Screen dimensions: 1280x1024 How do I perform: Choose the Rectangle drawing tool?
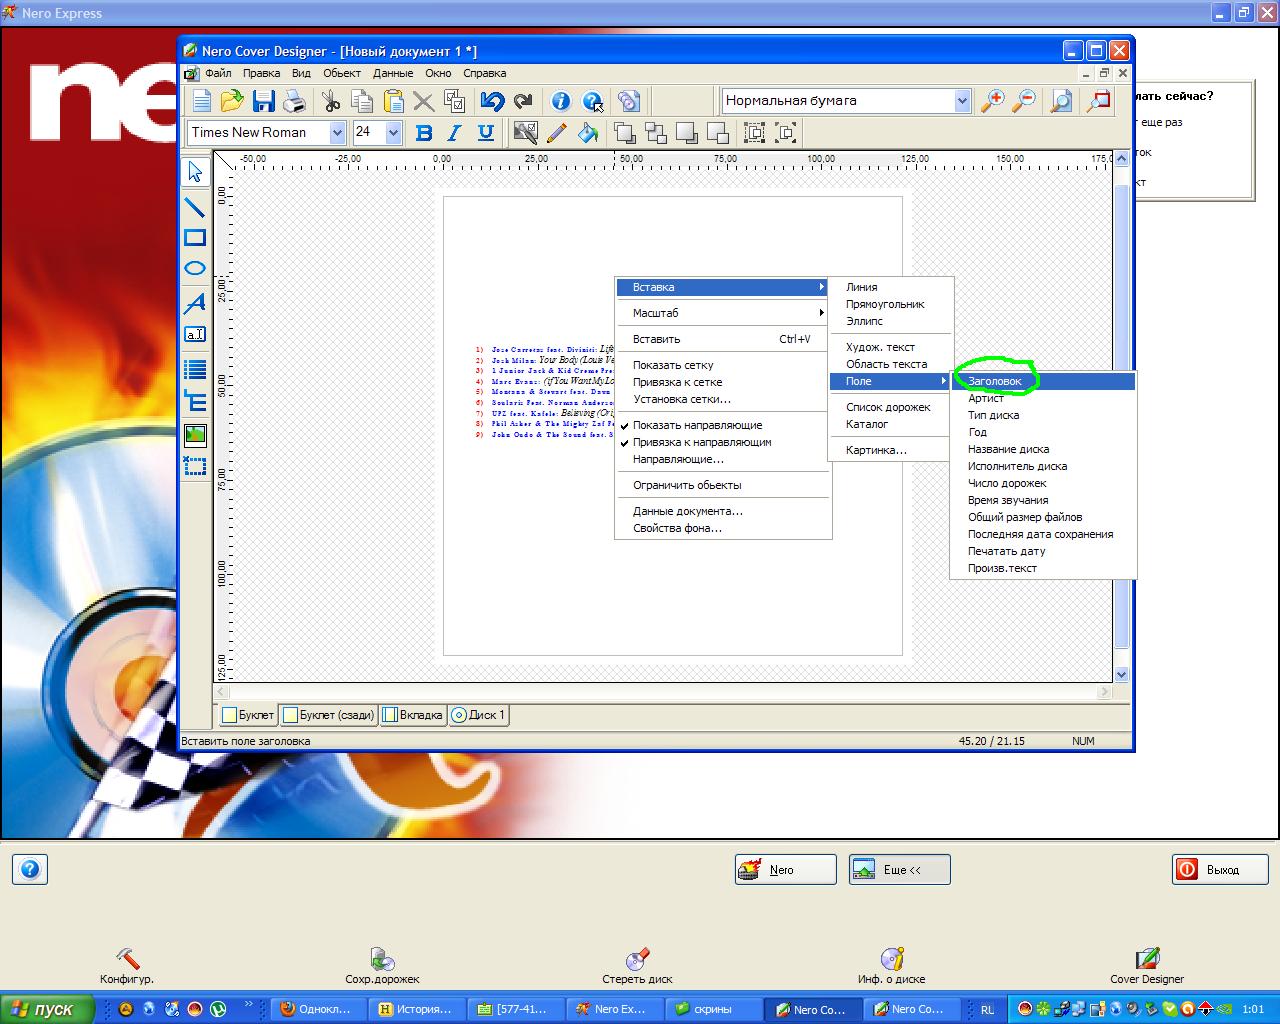[195, 238]
